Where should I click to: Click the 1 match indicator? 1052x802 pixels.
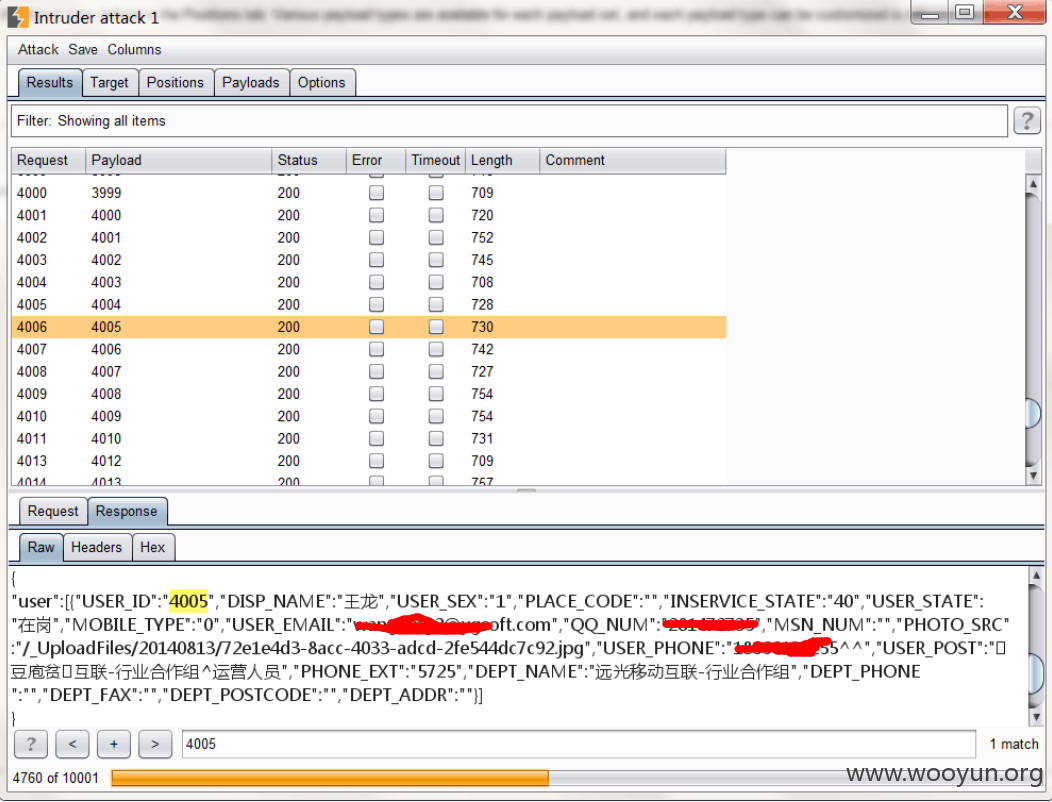[x=1014, y=744]
